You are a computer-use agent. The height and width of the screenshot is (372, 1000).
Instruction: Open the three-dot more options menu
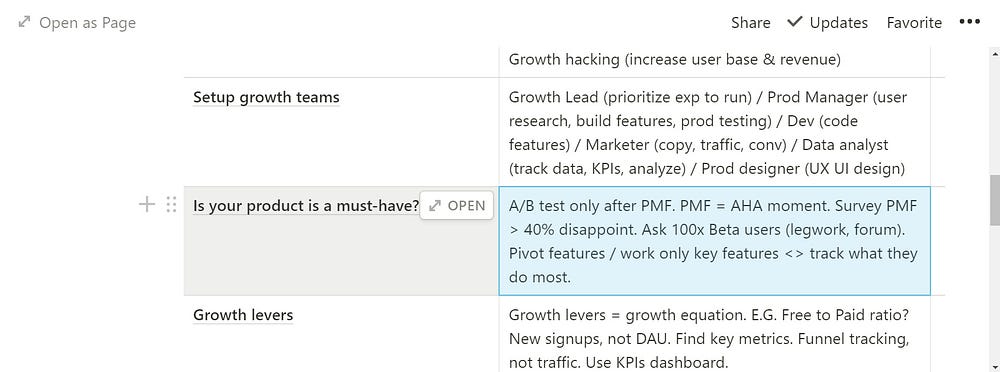[x=969, y=22]
